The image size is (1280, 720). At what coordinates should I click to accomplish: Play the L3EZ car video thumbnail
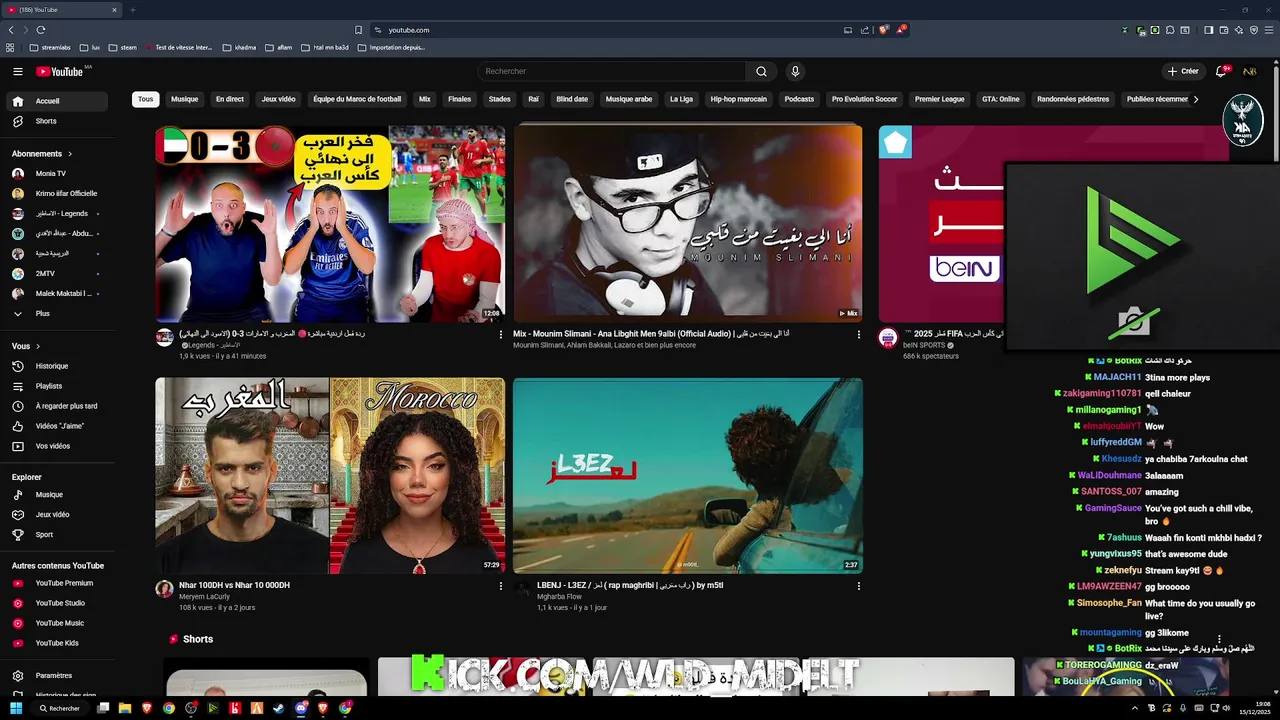(x=688, y=476)
